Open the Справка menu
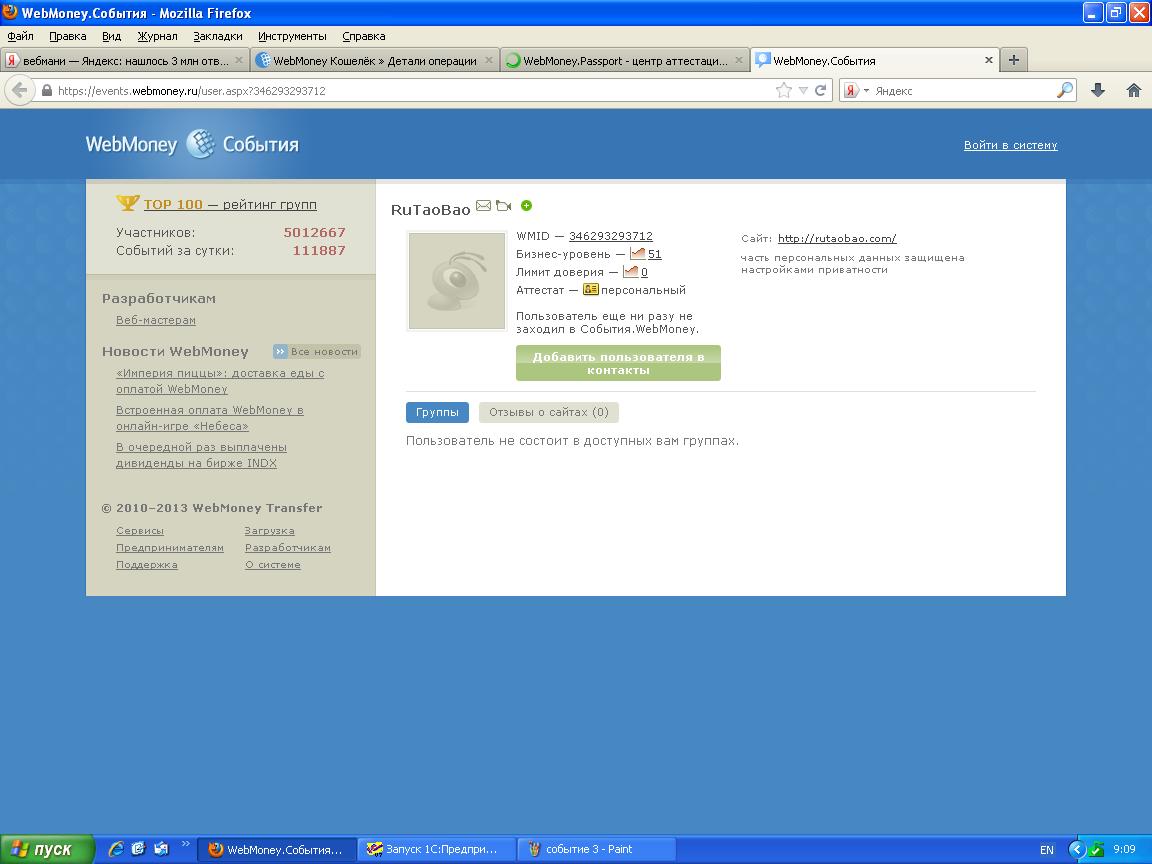1152x864 pixels. pyautogui.click(x=364, y=36)
